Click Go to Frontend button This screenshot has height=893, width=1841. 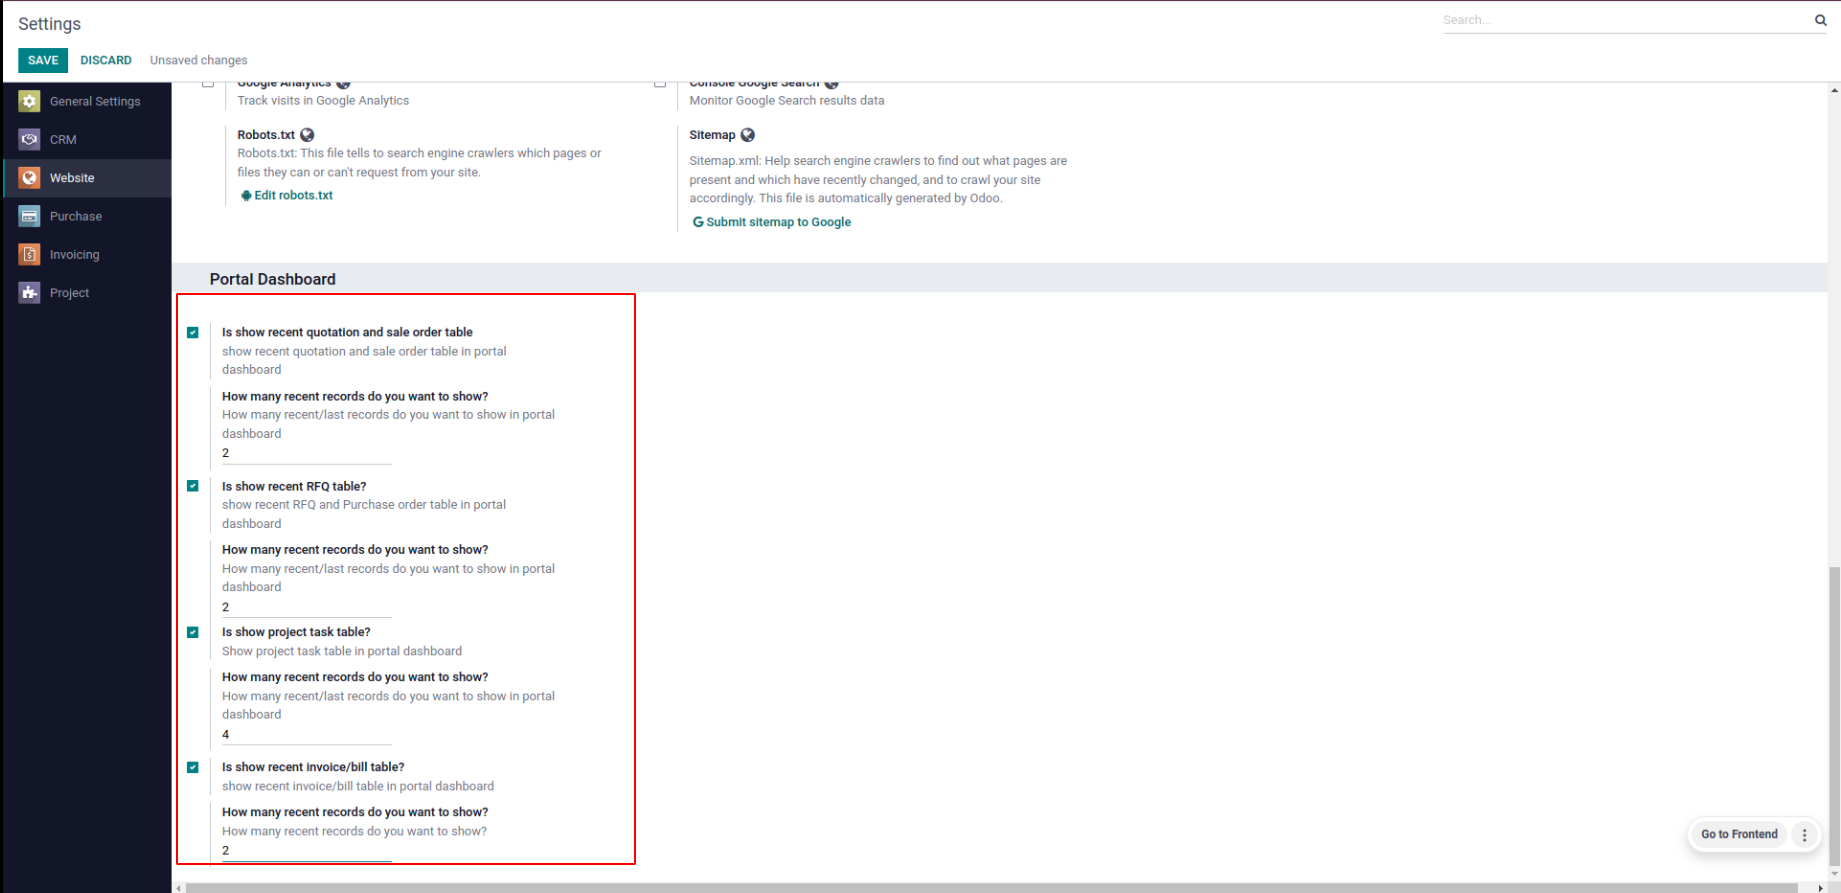click(1739, 835)
